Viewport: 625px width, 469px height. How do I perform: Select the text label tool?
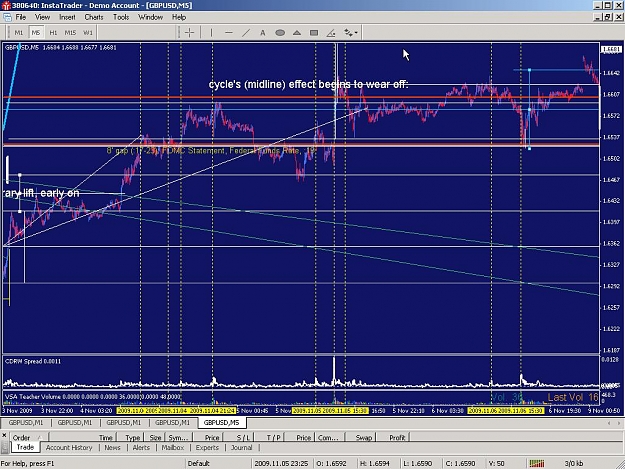[x=263, y=33]
